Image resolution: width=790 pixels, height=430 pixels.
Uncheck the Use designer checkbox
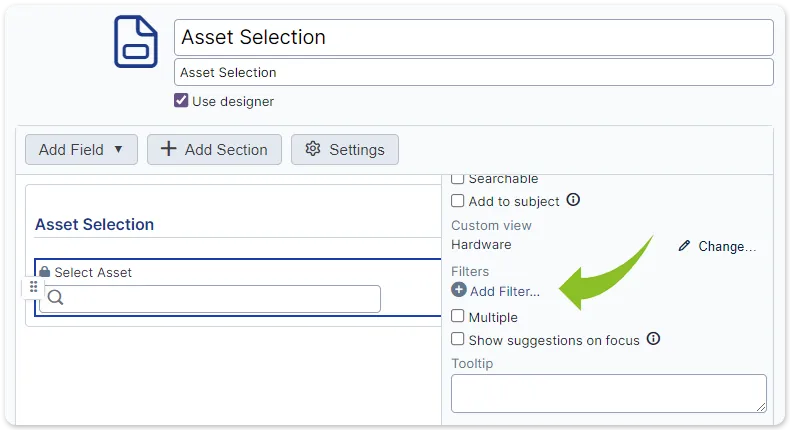[x=181, y=100]
